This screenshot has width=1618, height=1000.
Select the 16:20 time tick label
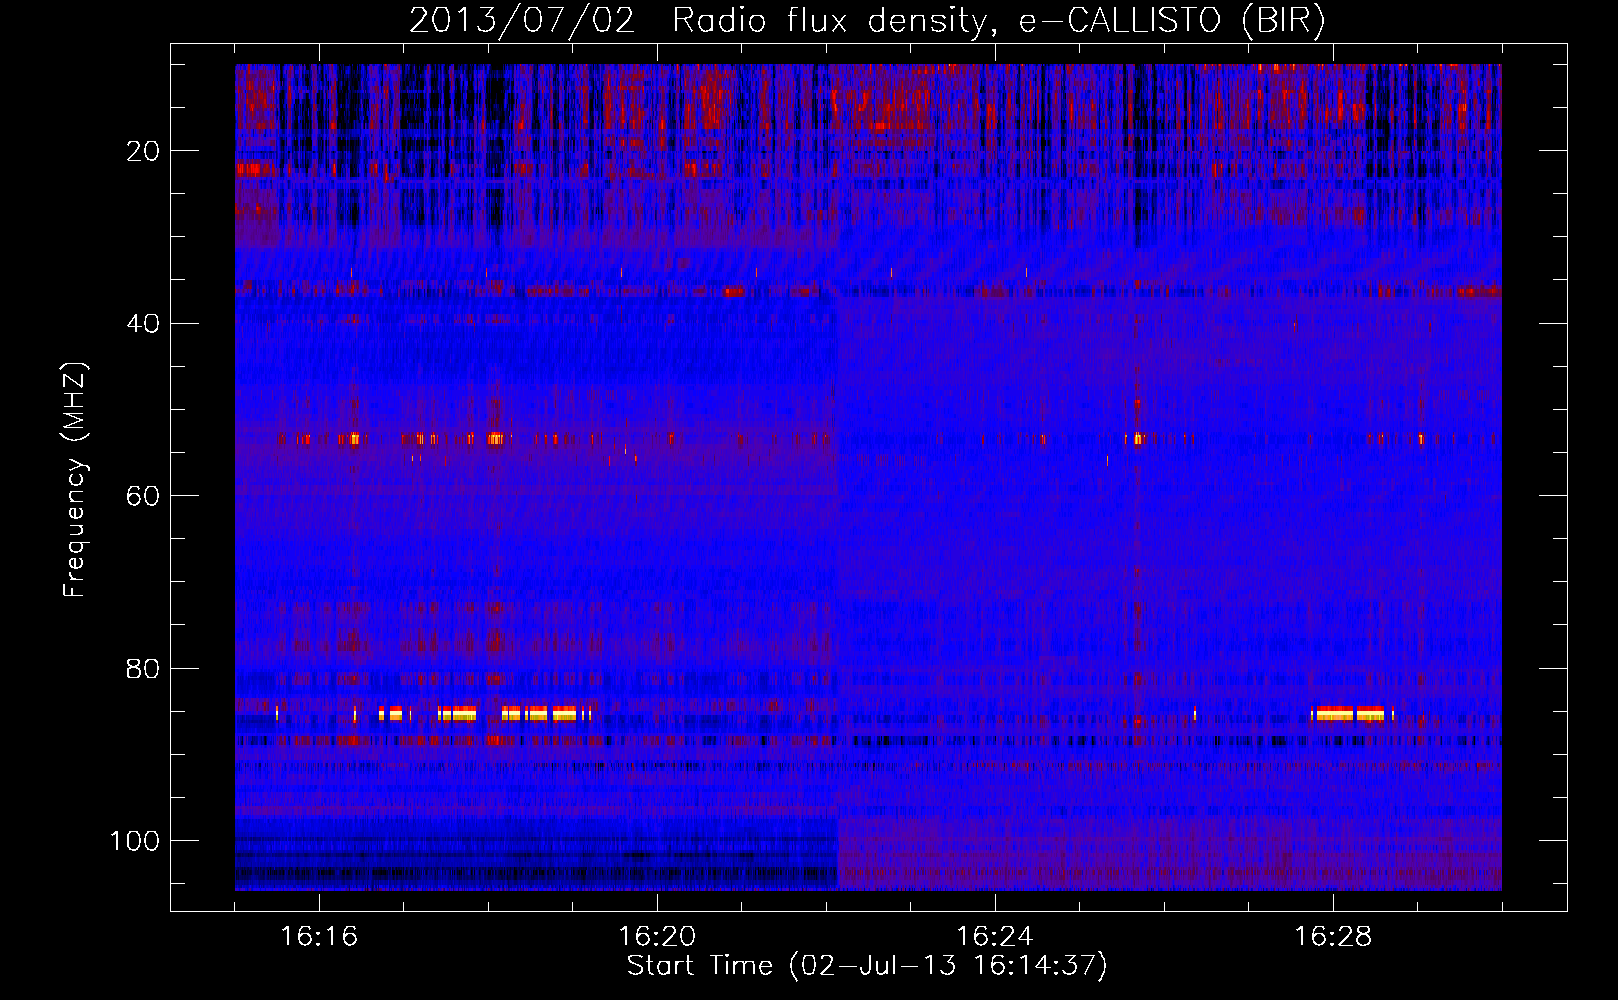click(658, 937)
